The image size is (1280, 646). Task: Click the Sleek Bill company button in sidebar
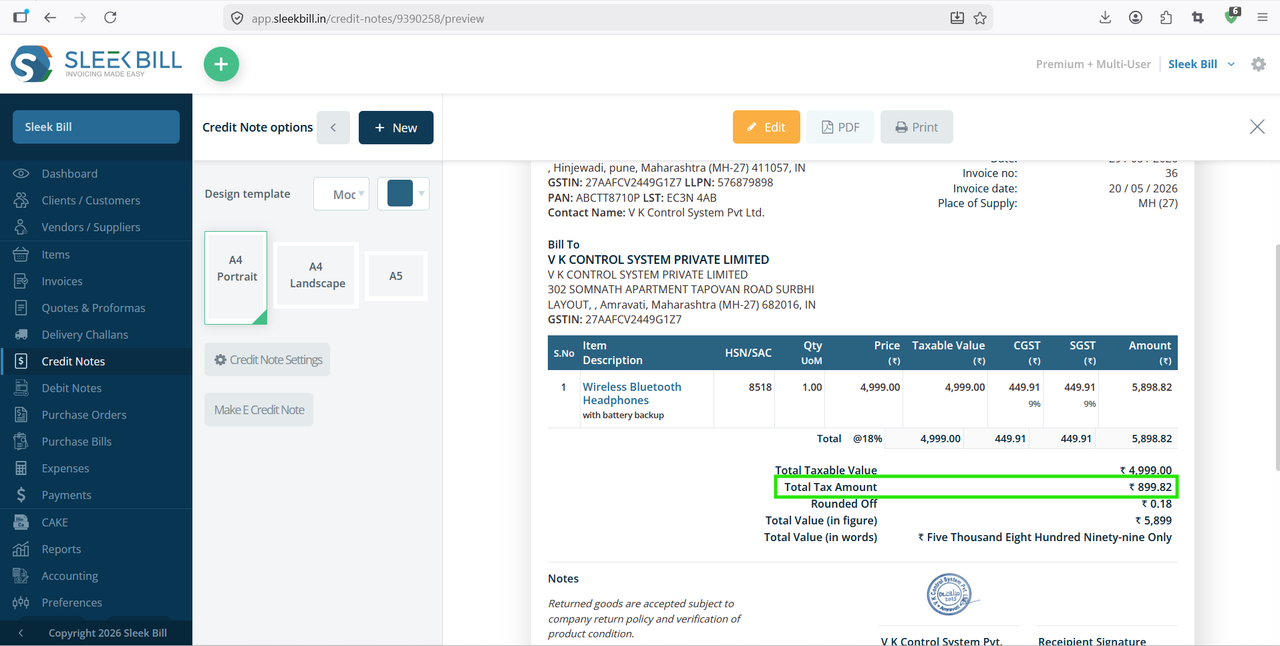[x=96, y=127]
